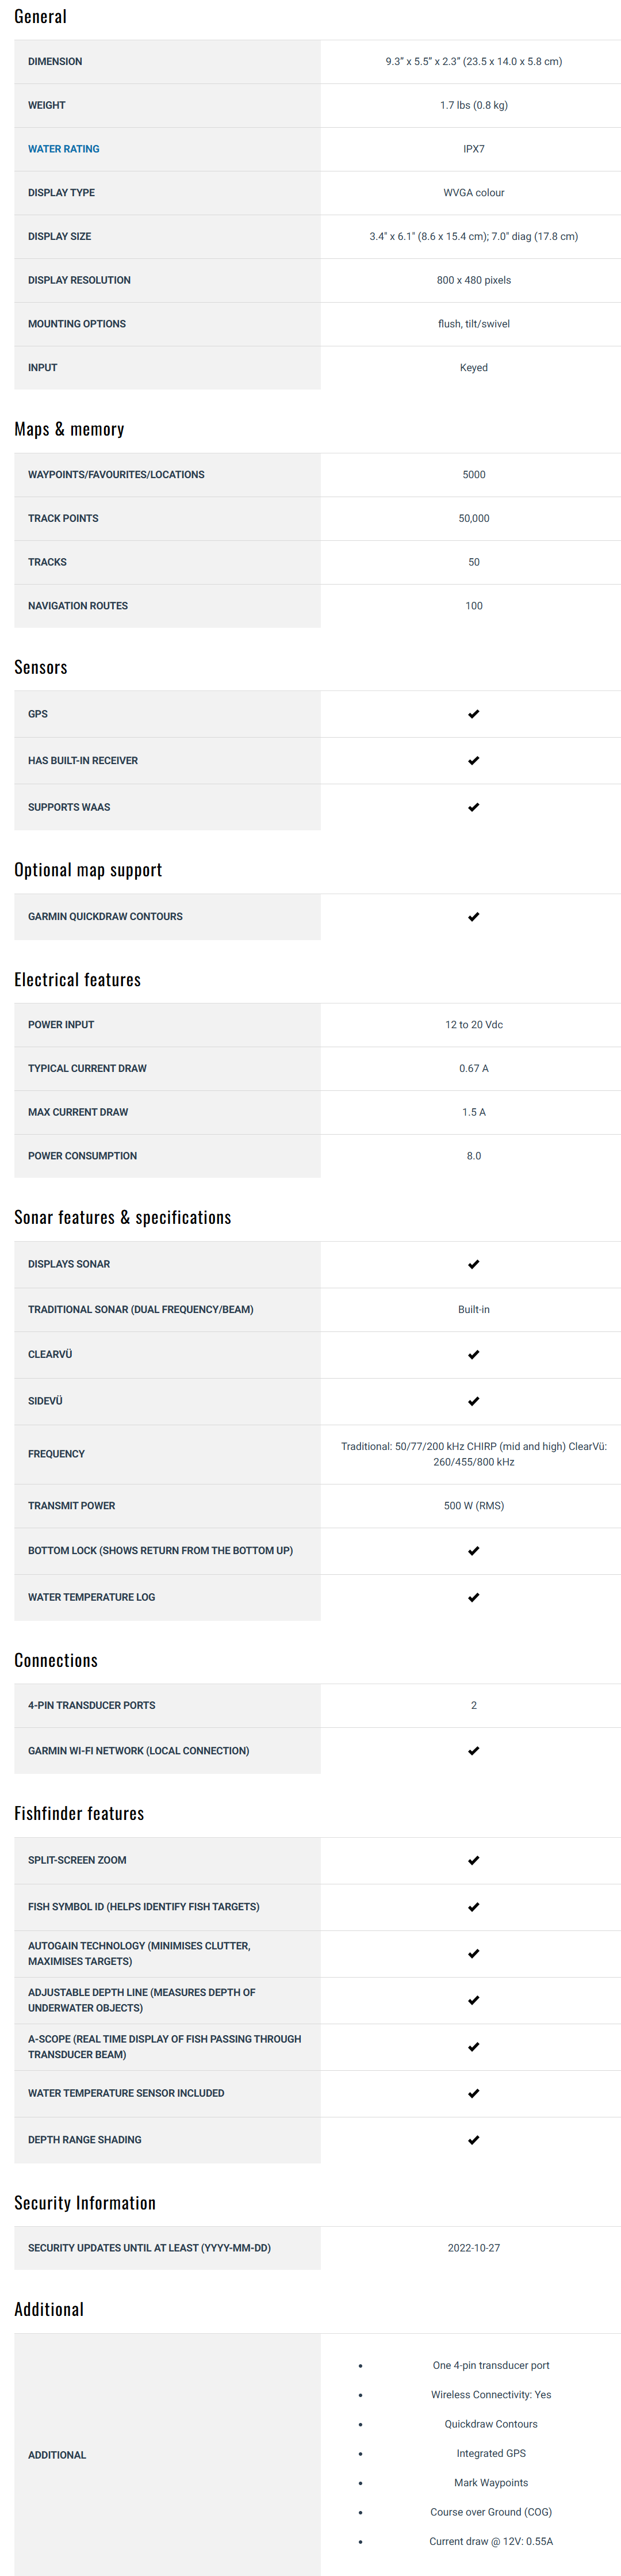This screenshot has height=2576, width=621.
Task: Click the Quickdraw Contours bullet item
Action: 491,2424
